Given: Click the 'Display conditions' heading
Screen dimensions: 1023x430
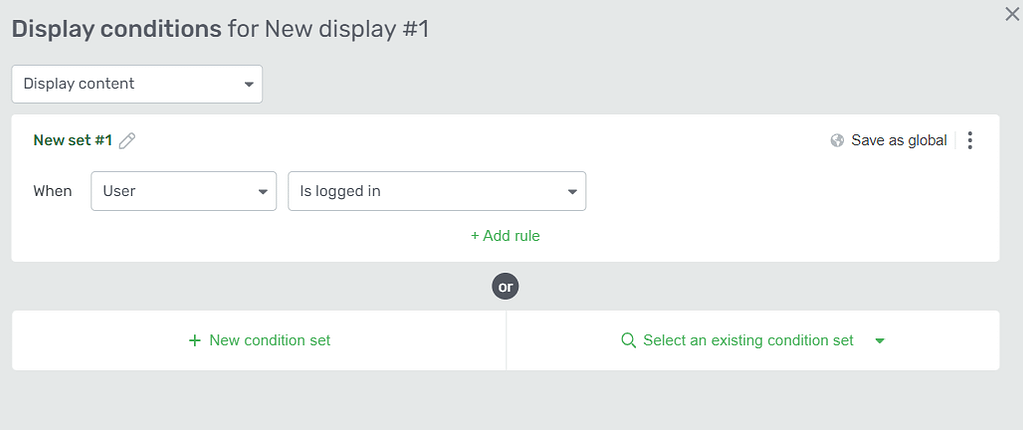Looking at the screenshot, I should coord(116,29).
